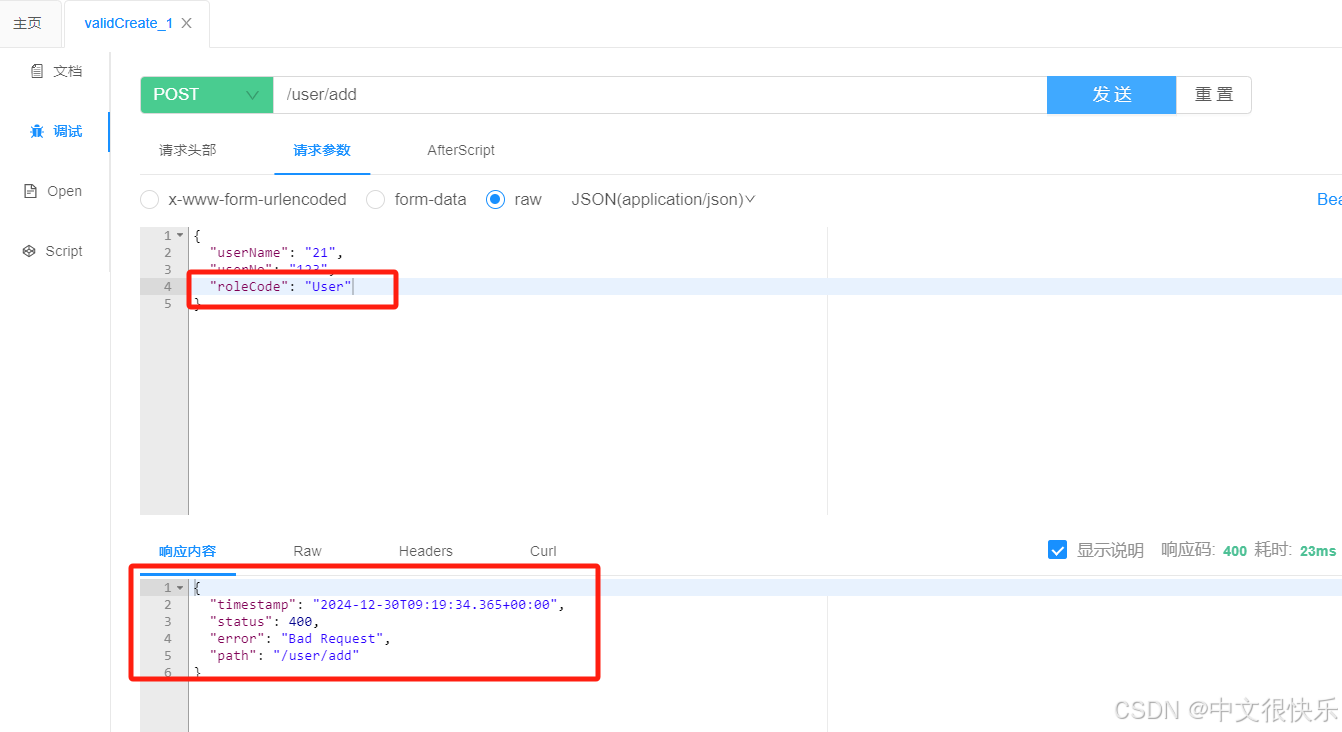Image resolution: width=1342 pixels, height=732 pixels.
Task: Switch to the 主页 tab
Action: click(x=28, y=23)
